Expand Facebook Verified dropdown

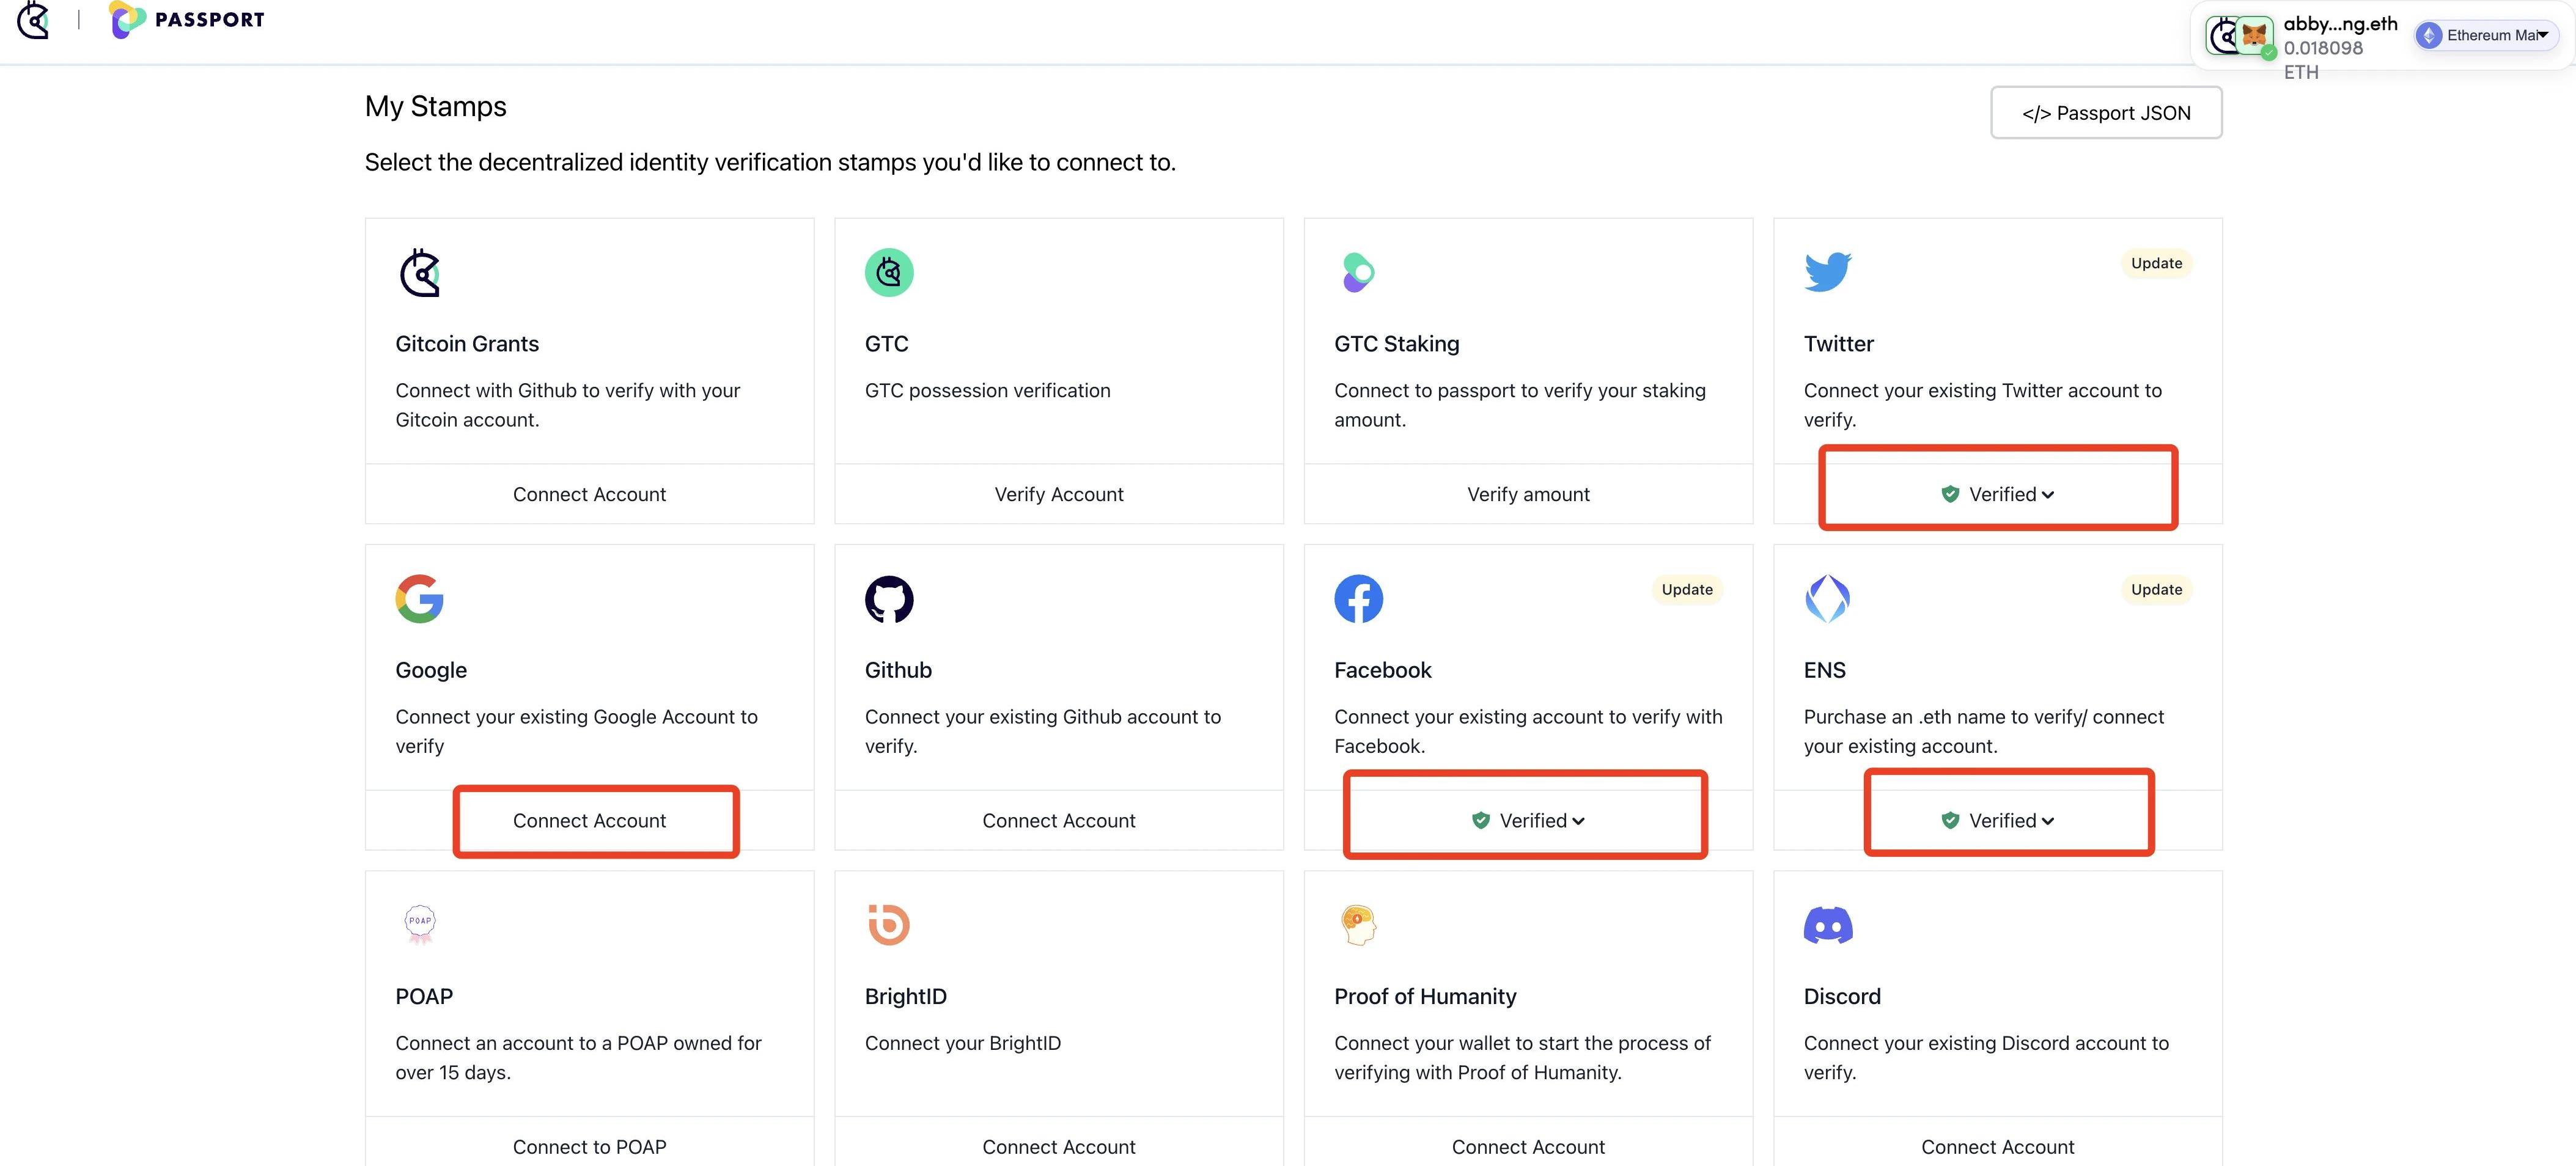(1528, 821)
